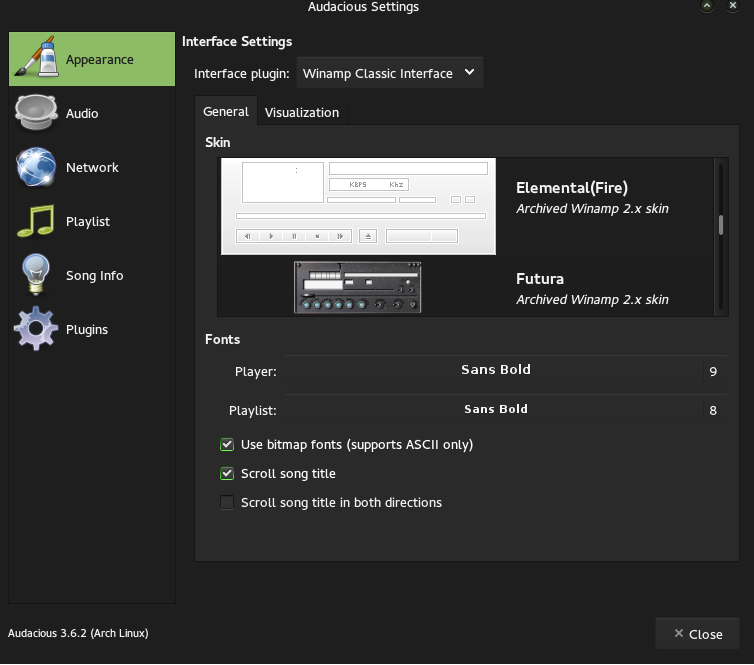Click the Plugins label in sidebar
754x665 pixels.
pos(87,330)
